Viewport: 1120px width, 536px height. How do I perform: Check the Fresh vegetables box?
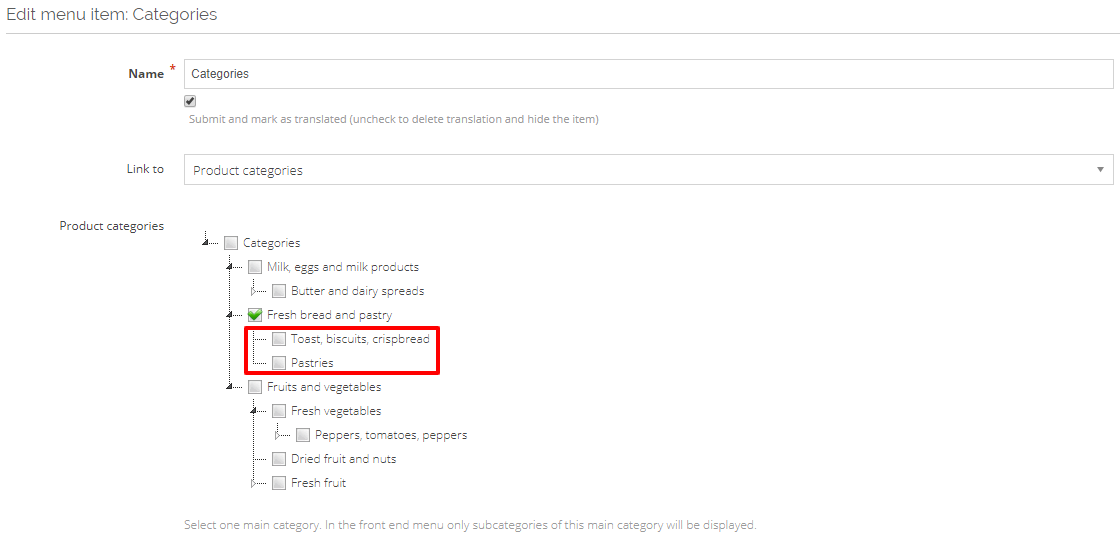(x=279, y=411)
